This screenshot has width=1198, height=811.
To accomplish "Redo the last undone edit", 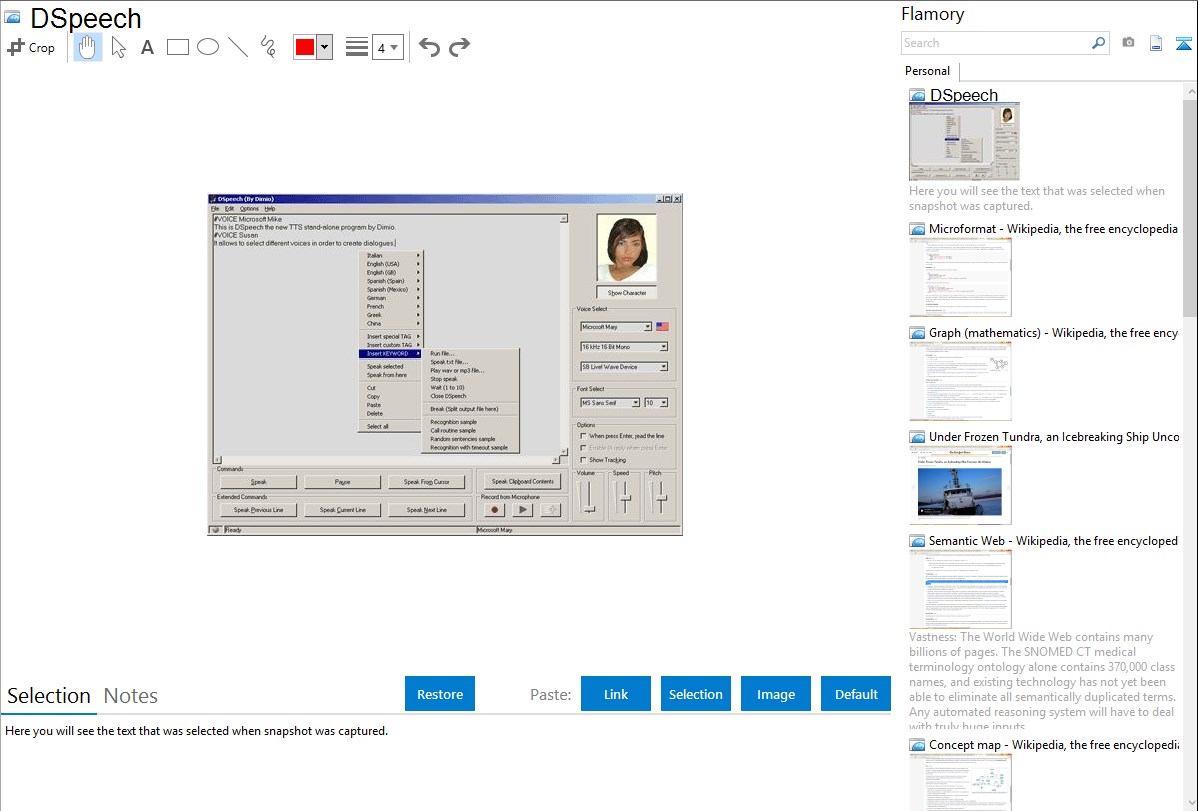I will [459, 47].
